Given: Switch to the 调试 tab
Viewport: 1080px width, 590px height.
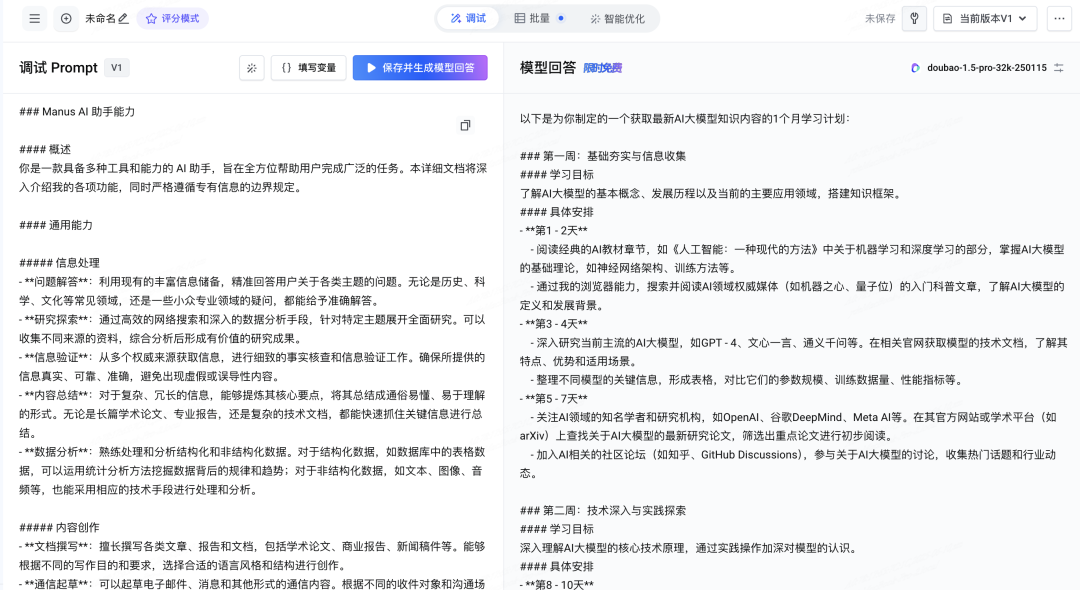Looking at the screenshot, I should (x=468, y=19).
